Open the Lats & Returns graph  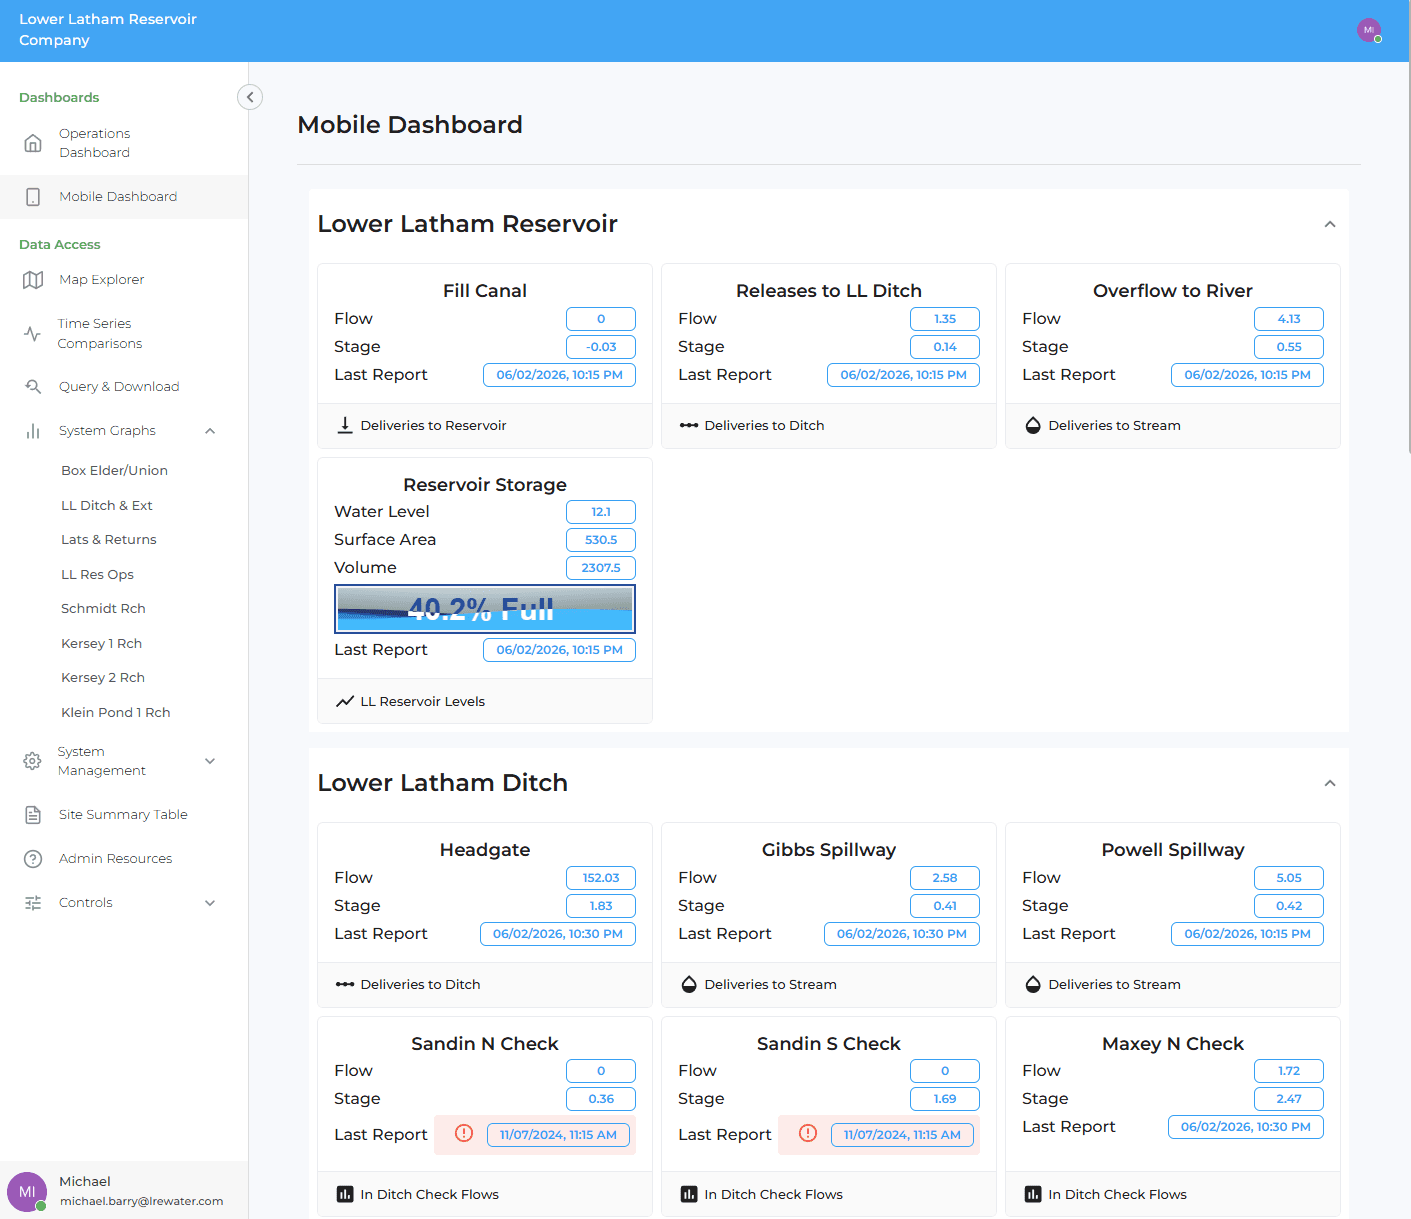click(109, 539)
